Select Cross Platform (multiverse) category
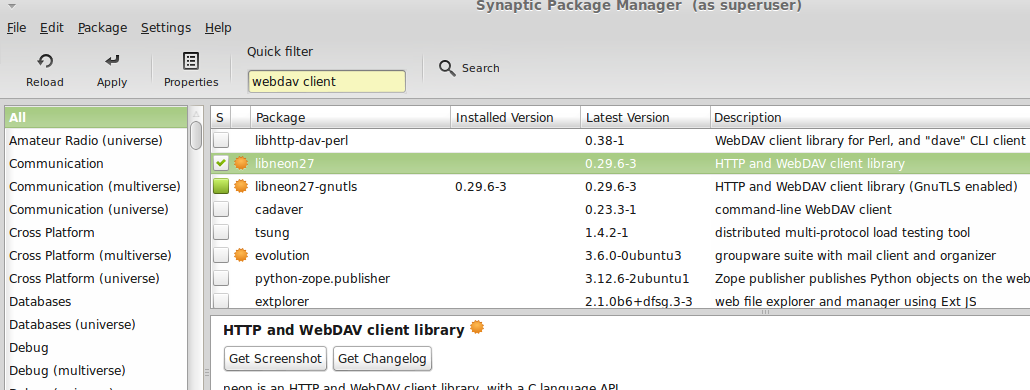 click(97, 255)
